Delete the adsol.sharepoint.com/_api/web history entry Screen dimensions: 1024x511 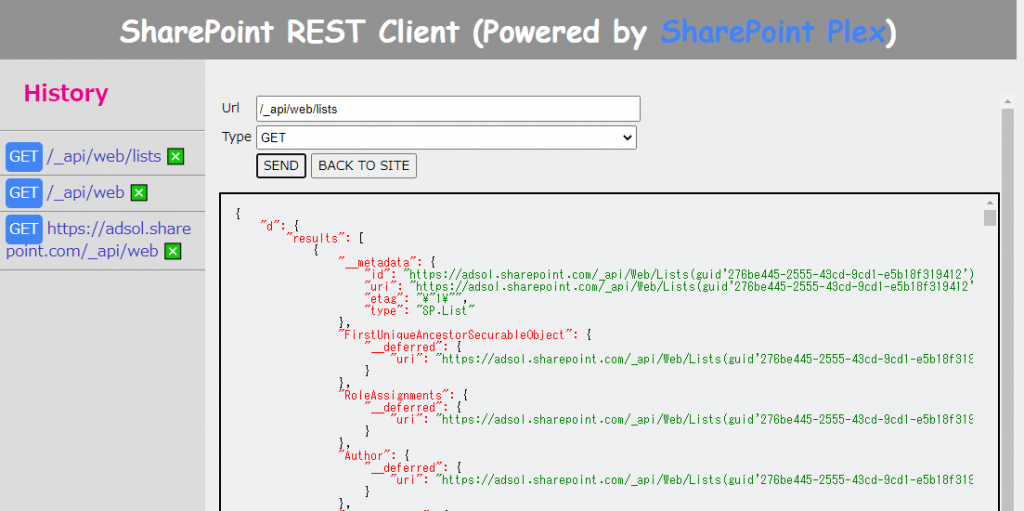point(172,251)
